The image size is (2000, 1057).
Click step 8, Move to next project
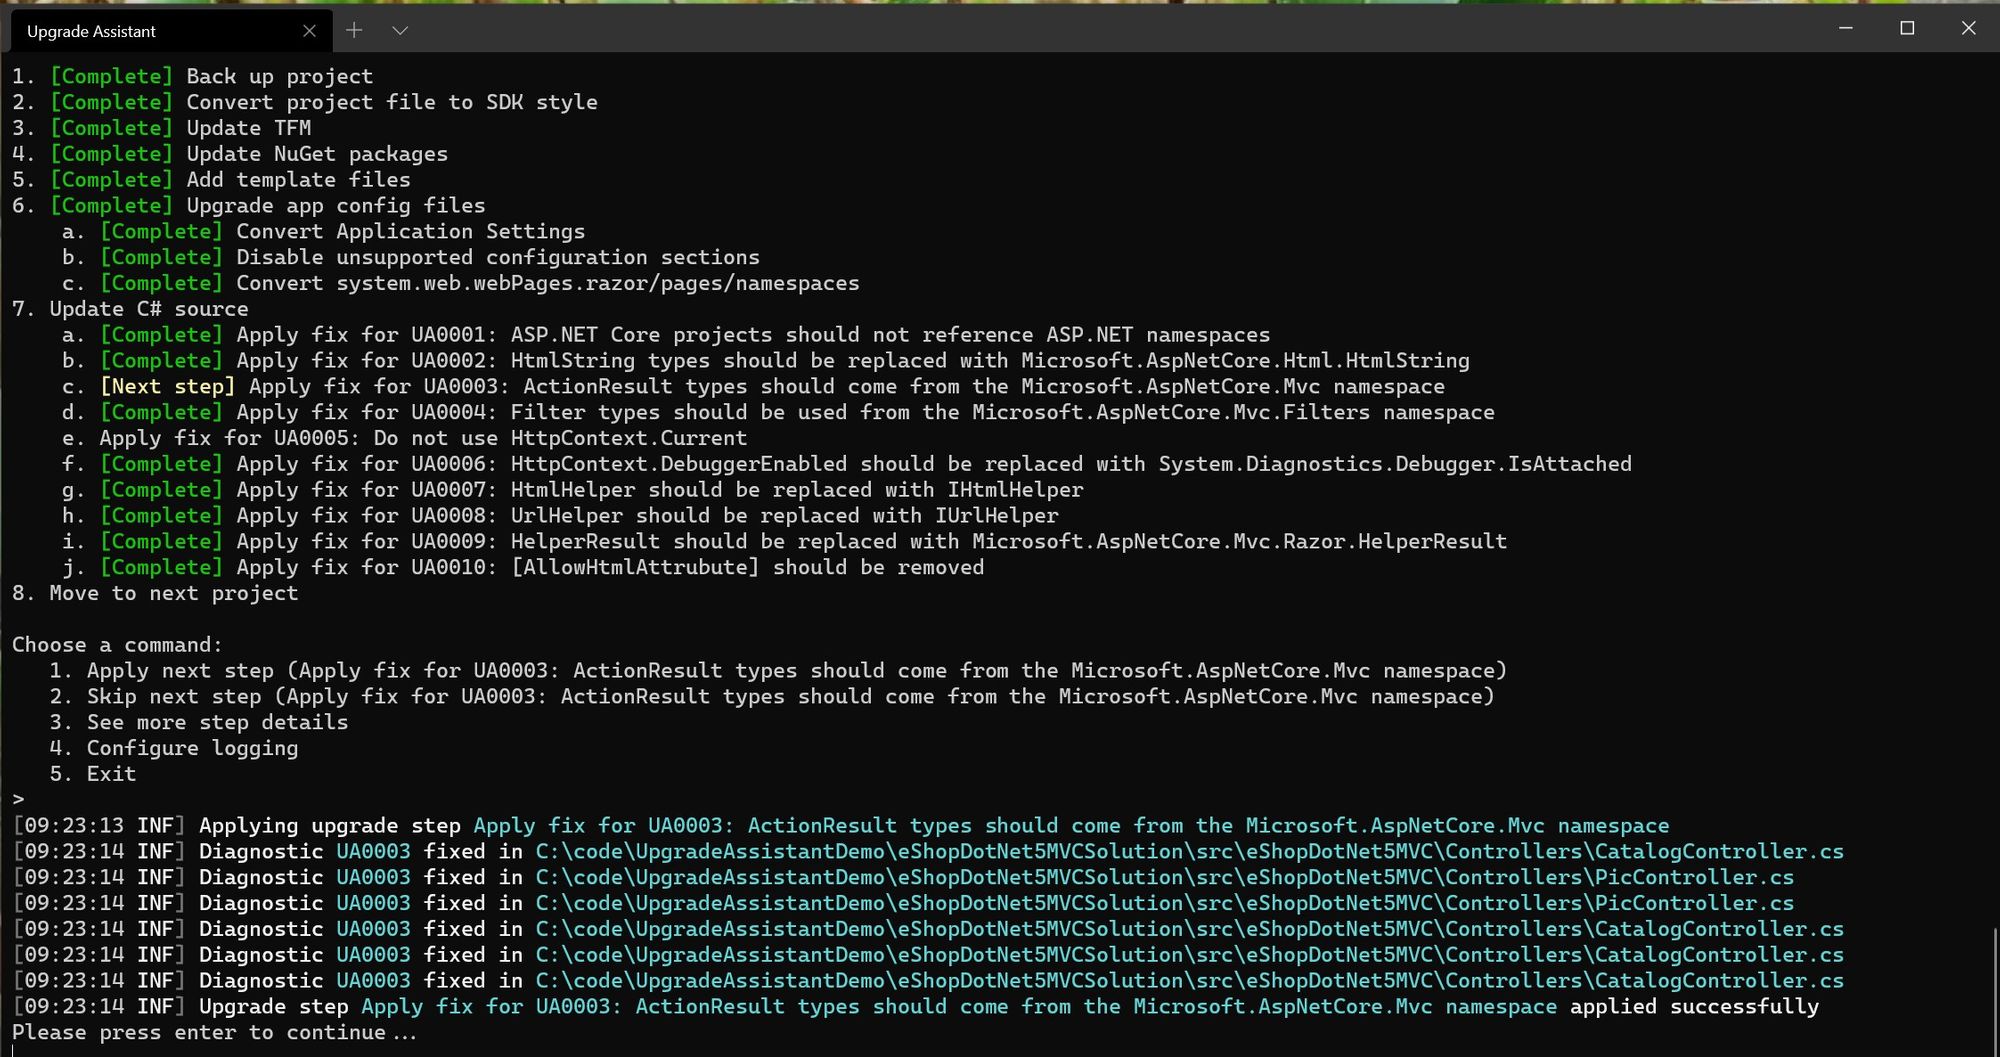pyautogui.click(x=155, y=593)
